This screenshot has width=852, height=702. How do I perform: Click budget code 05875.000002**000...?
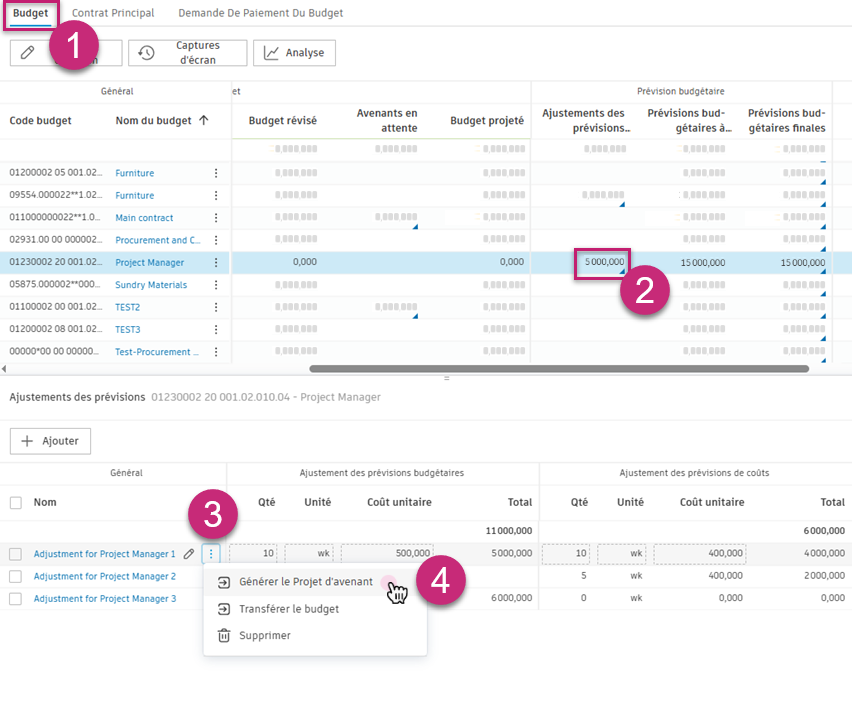[54, 284]
